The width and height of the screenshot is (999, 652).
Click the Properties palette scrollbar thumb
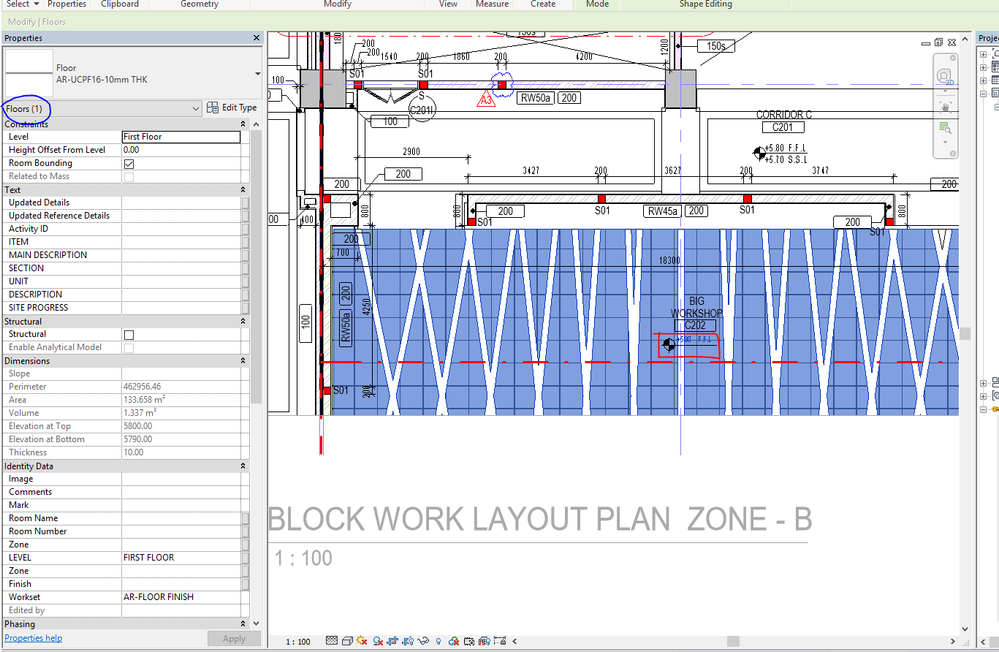pos(256,266)
